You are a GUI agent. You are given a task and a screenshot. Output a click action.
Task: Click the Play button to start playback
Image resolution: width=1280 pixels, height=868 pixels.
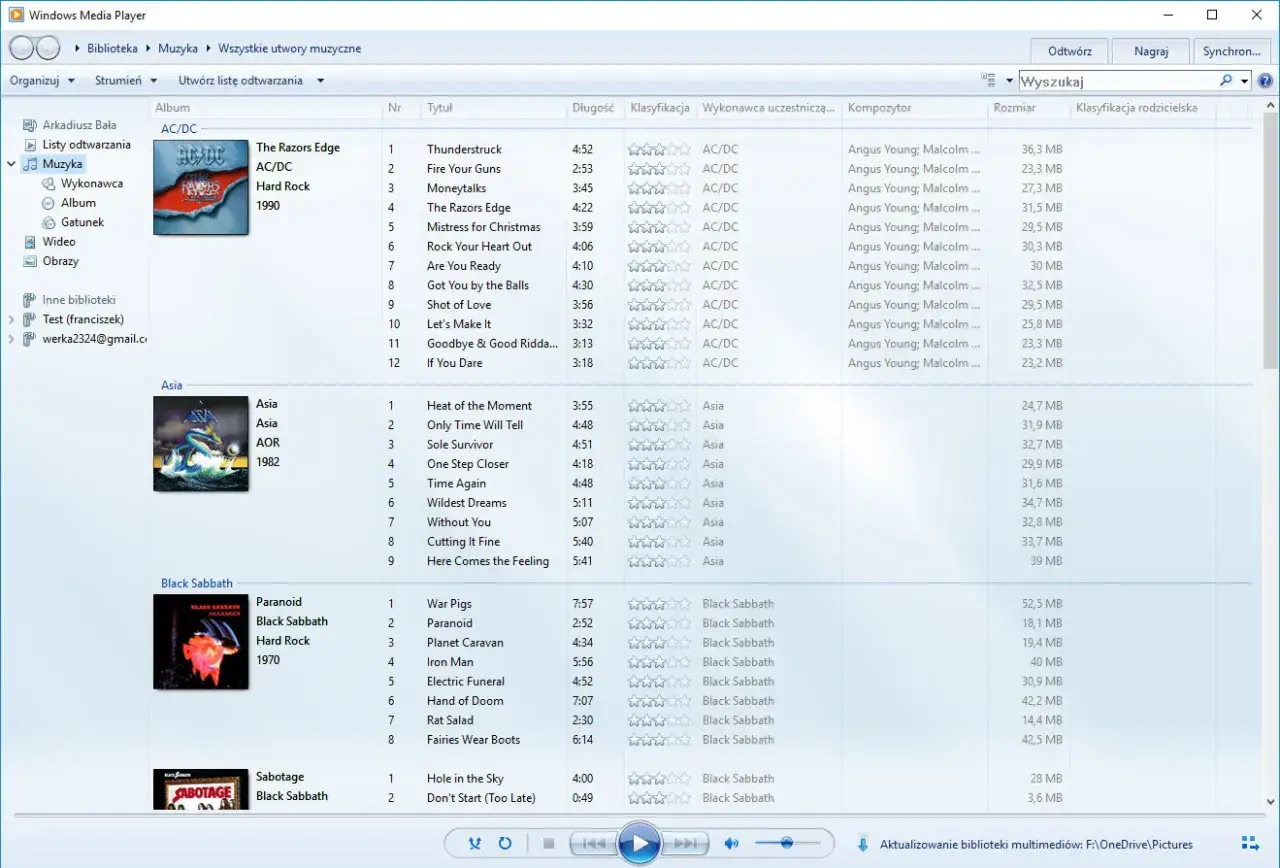pos(639,843)
